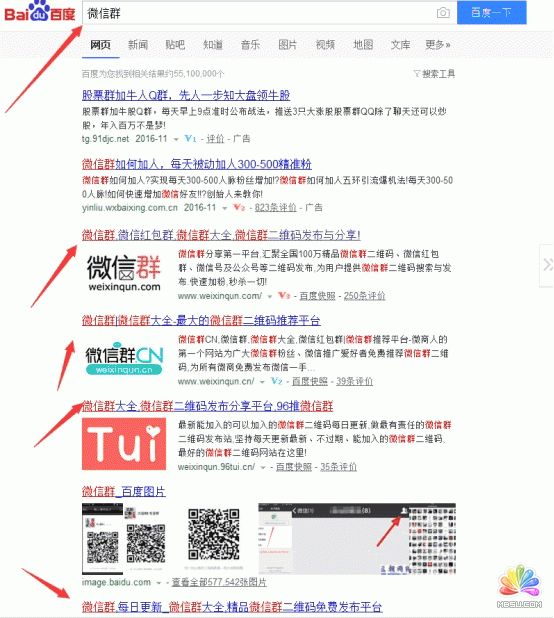
Task: Open 搜索工具 filter options
Action: tap(434, 74)
